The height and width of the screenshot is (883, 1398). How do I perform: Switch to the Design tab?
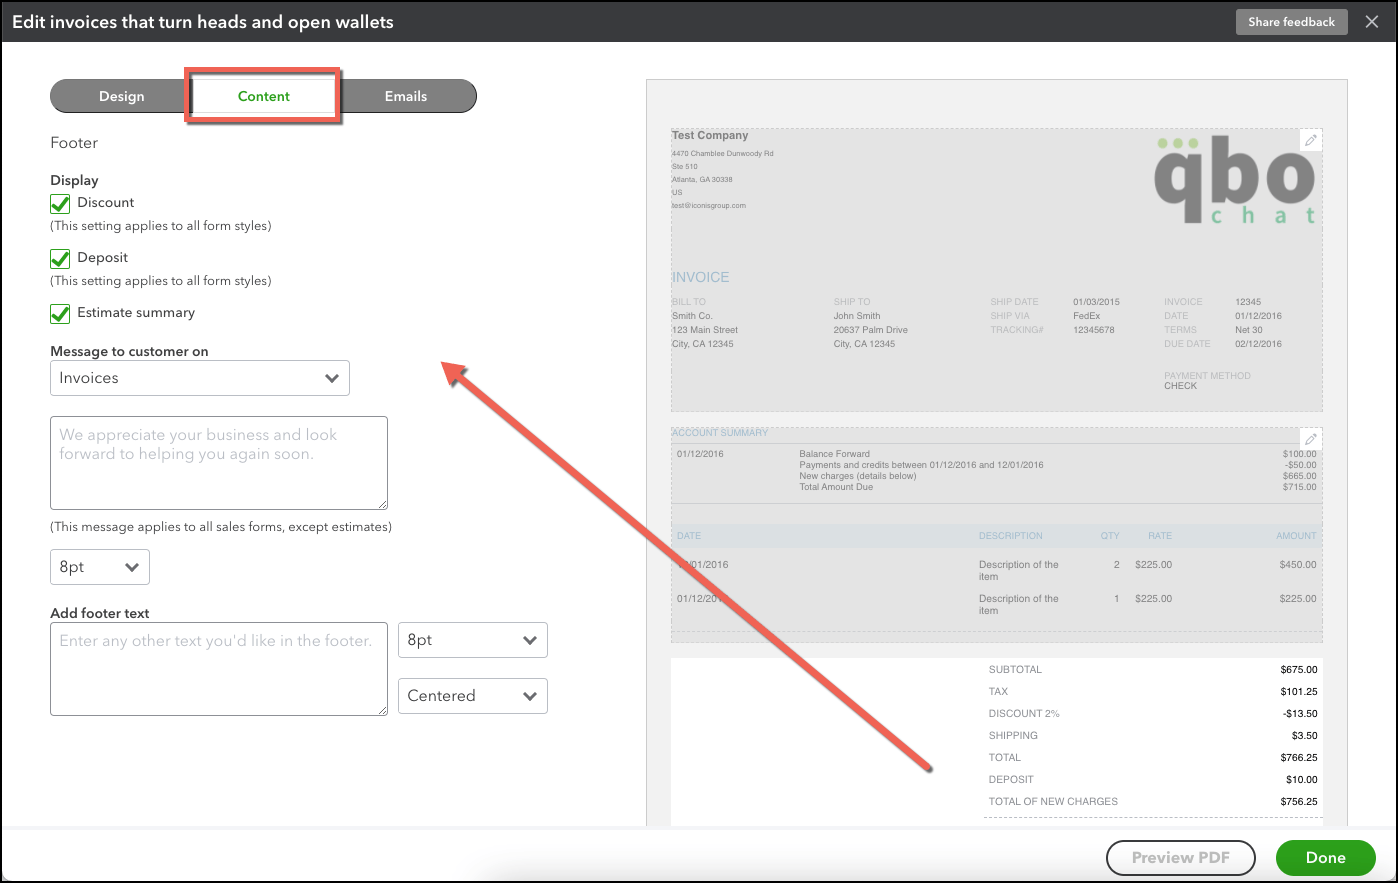[x=121, y=96]
